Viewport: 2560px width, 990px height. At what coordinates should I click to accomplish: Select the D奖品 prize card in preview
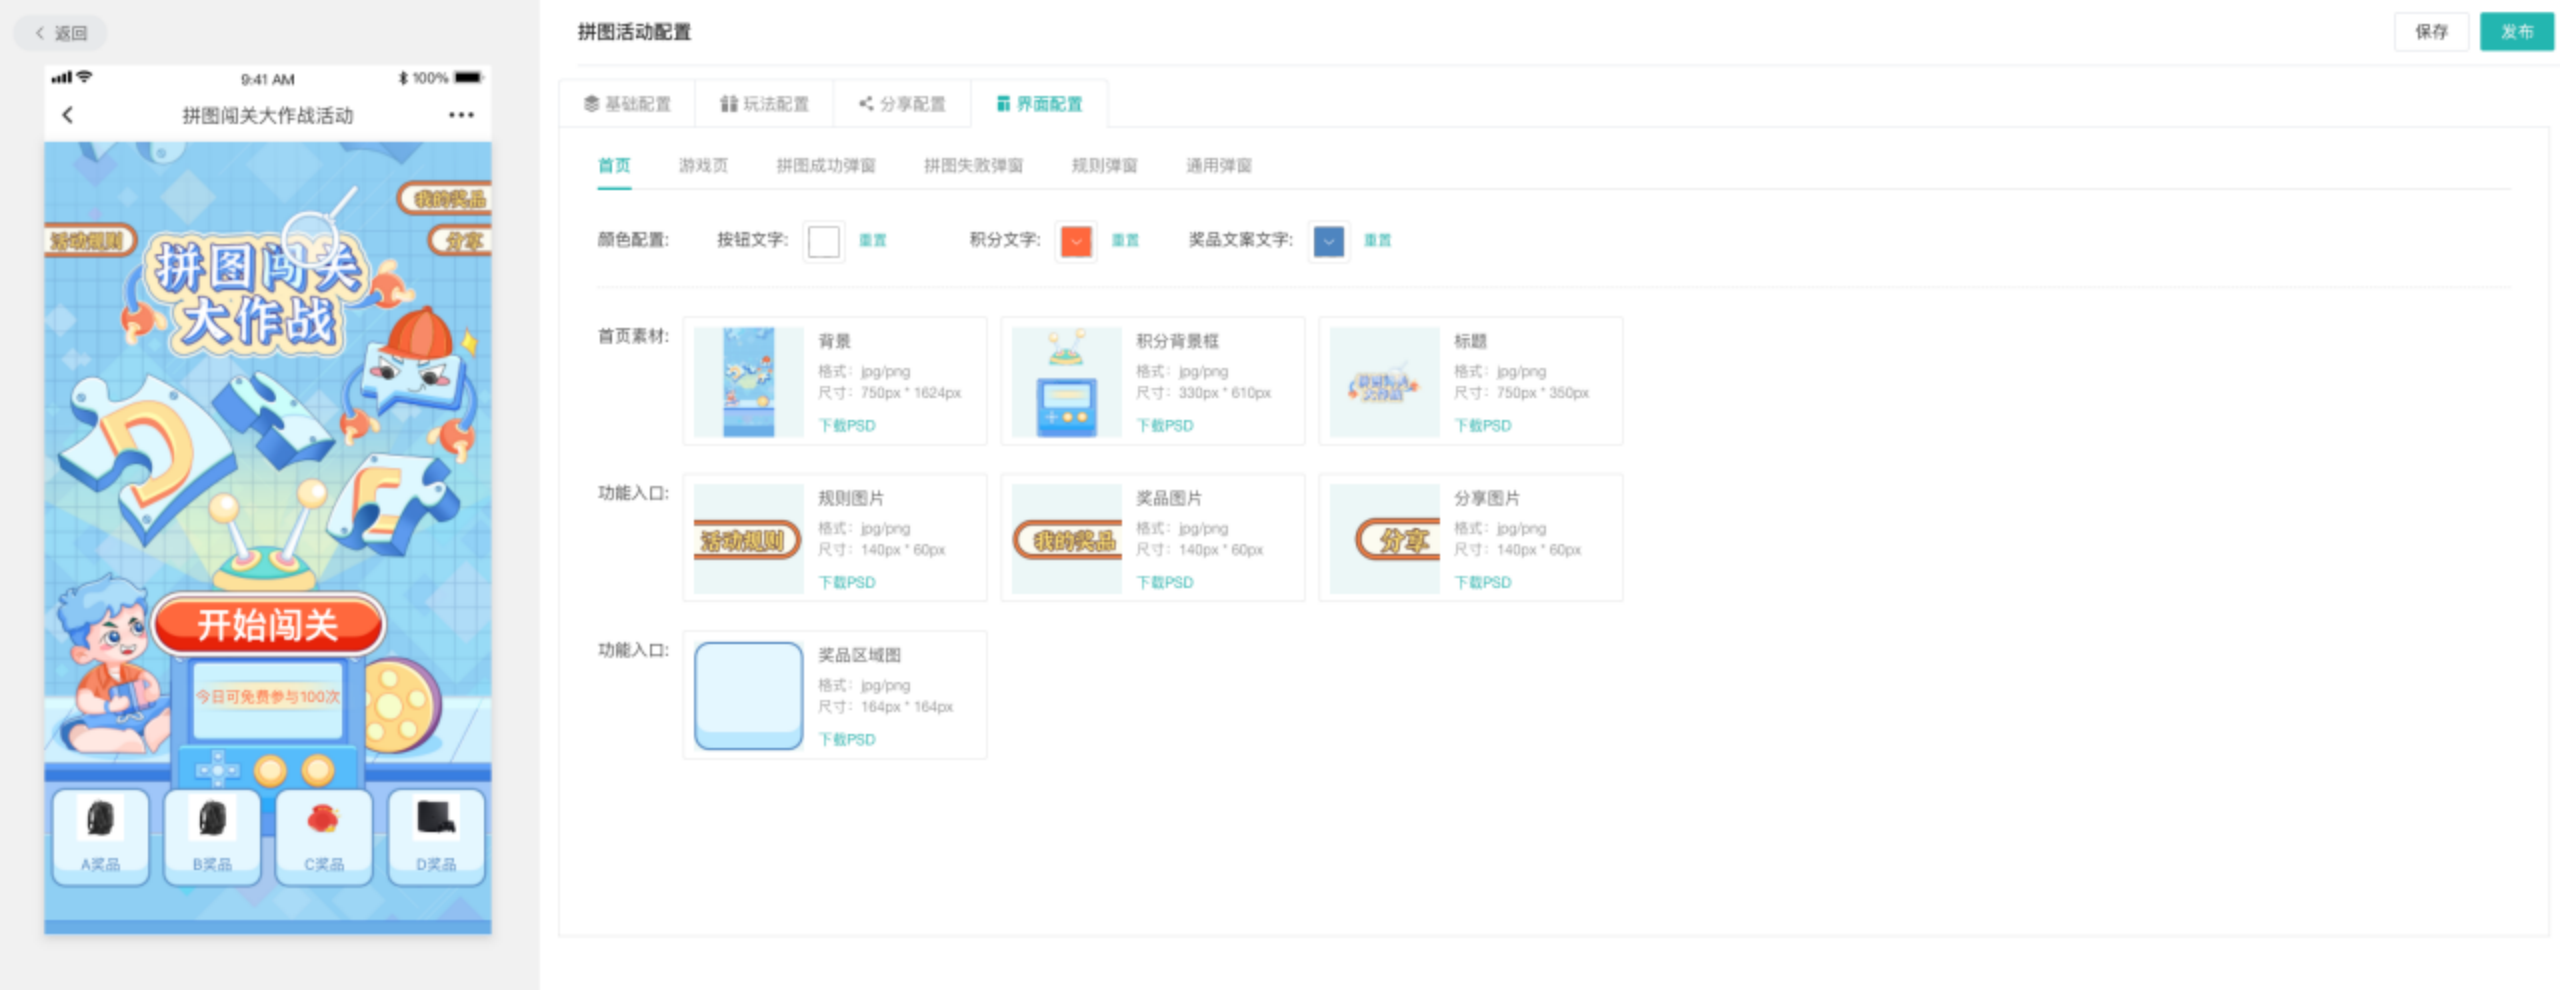(436, 836)
